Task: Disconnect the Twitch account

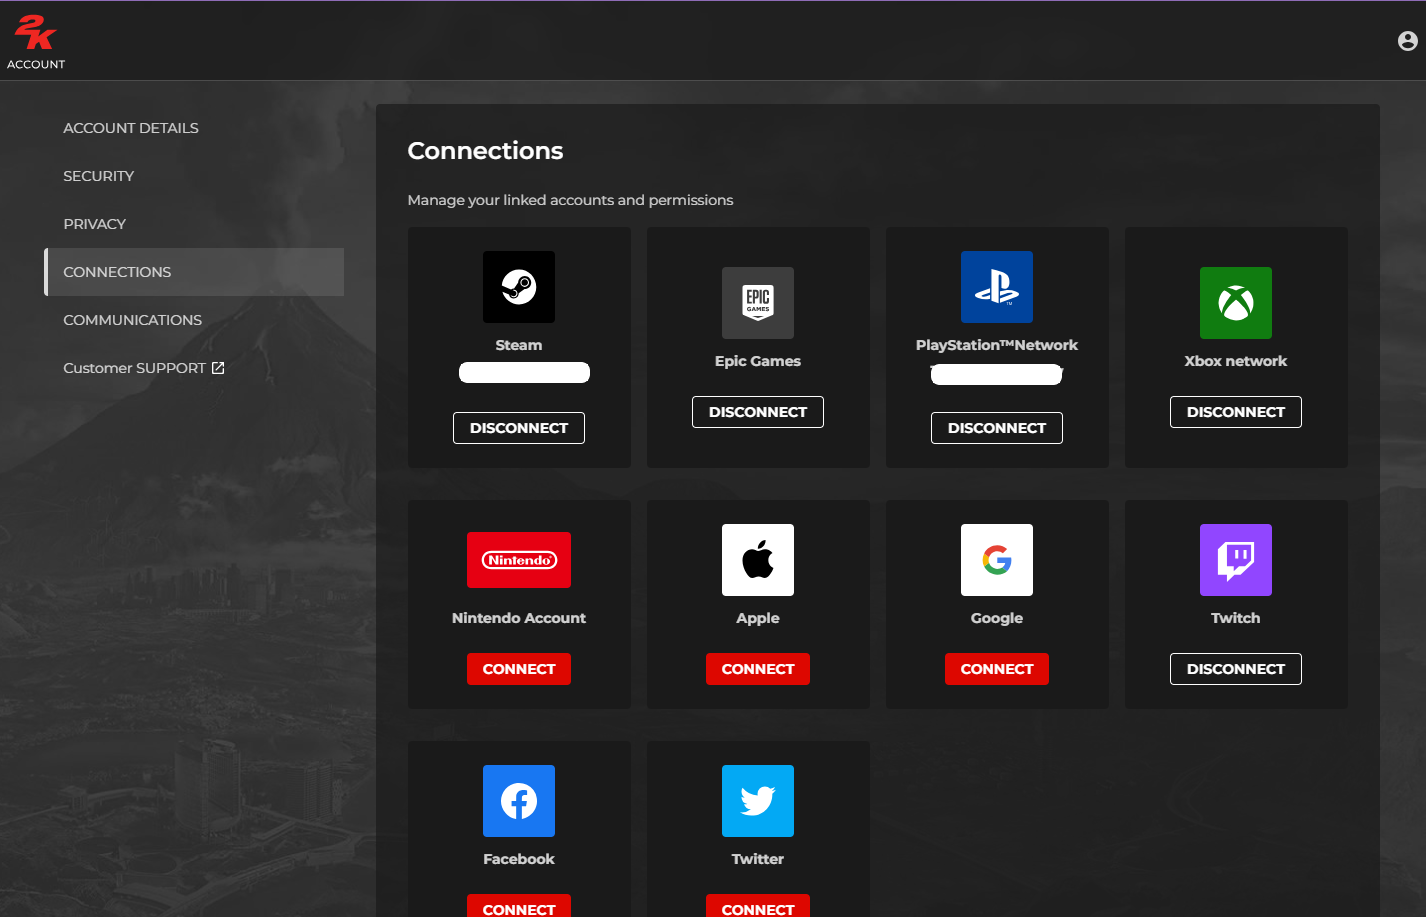Action: pos(1235,669)
